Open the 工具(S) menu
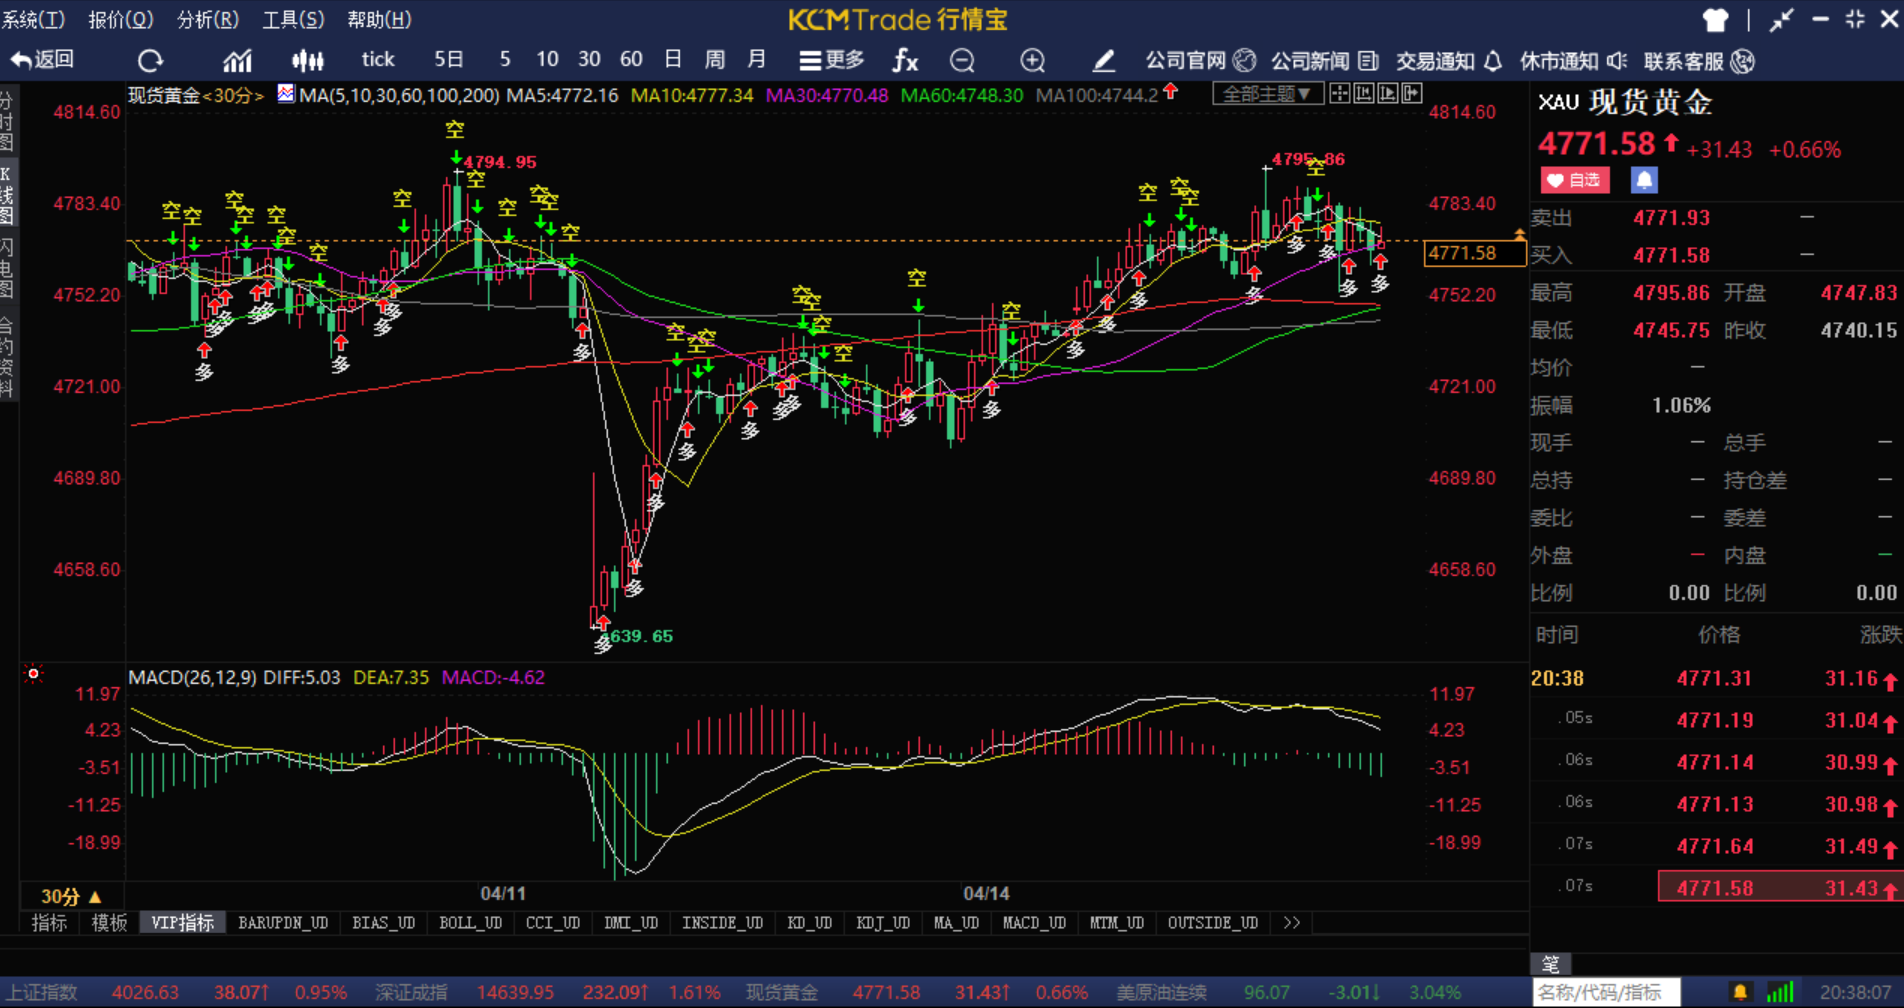Screen dimensions: 1904x1008 tap(293, 20)
